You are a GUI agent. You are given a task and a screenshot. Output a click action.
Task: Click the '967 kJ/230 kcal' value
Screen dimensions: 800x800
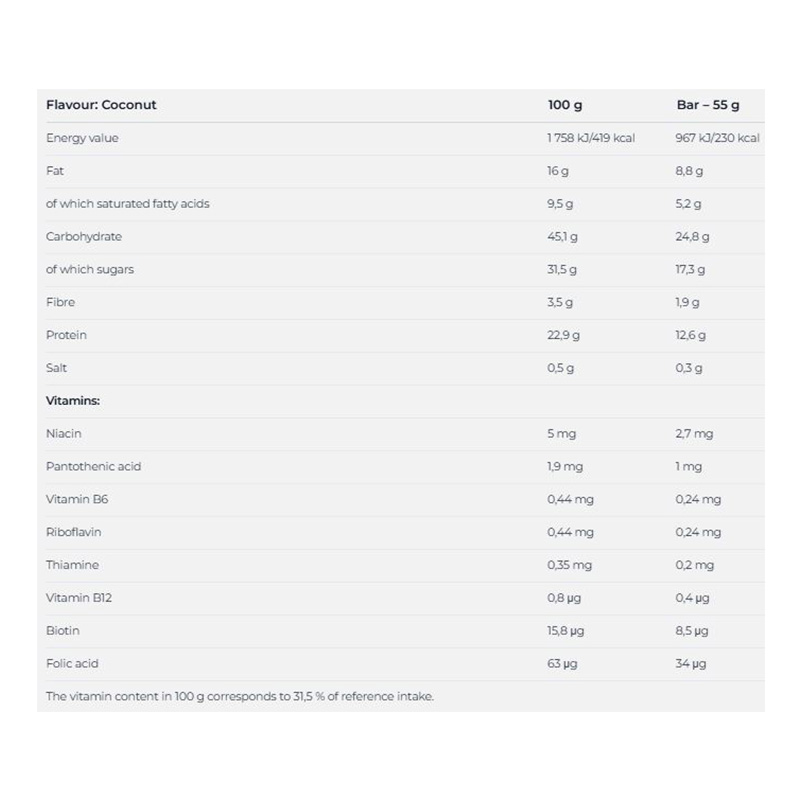point(717,138)
